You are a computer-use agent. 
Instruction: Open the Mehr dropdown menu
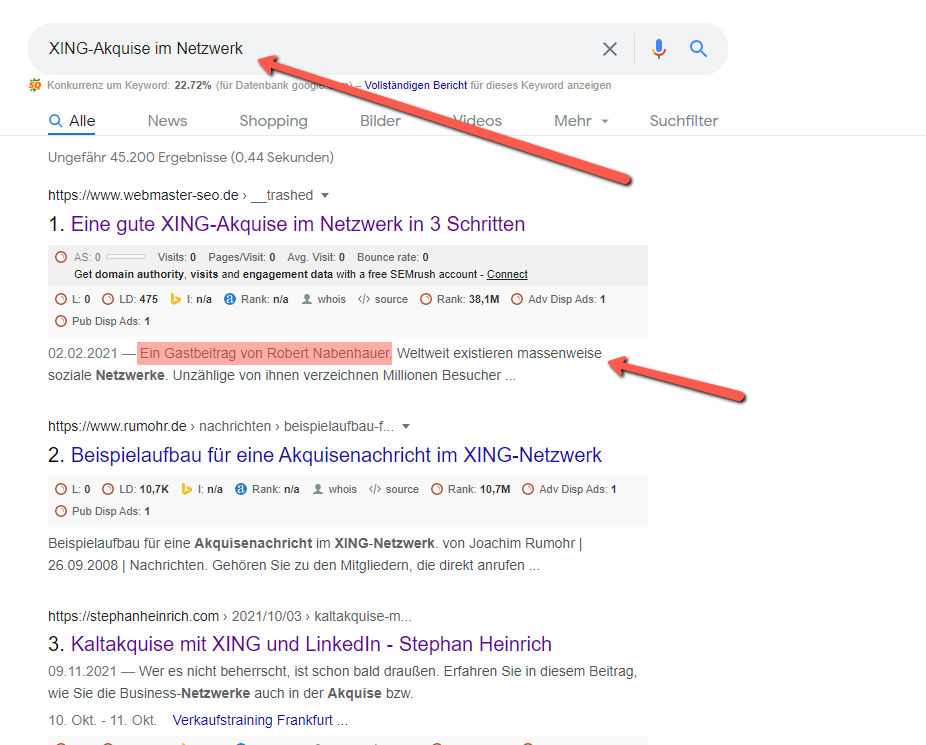click(581, 121)
